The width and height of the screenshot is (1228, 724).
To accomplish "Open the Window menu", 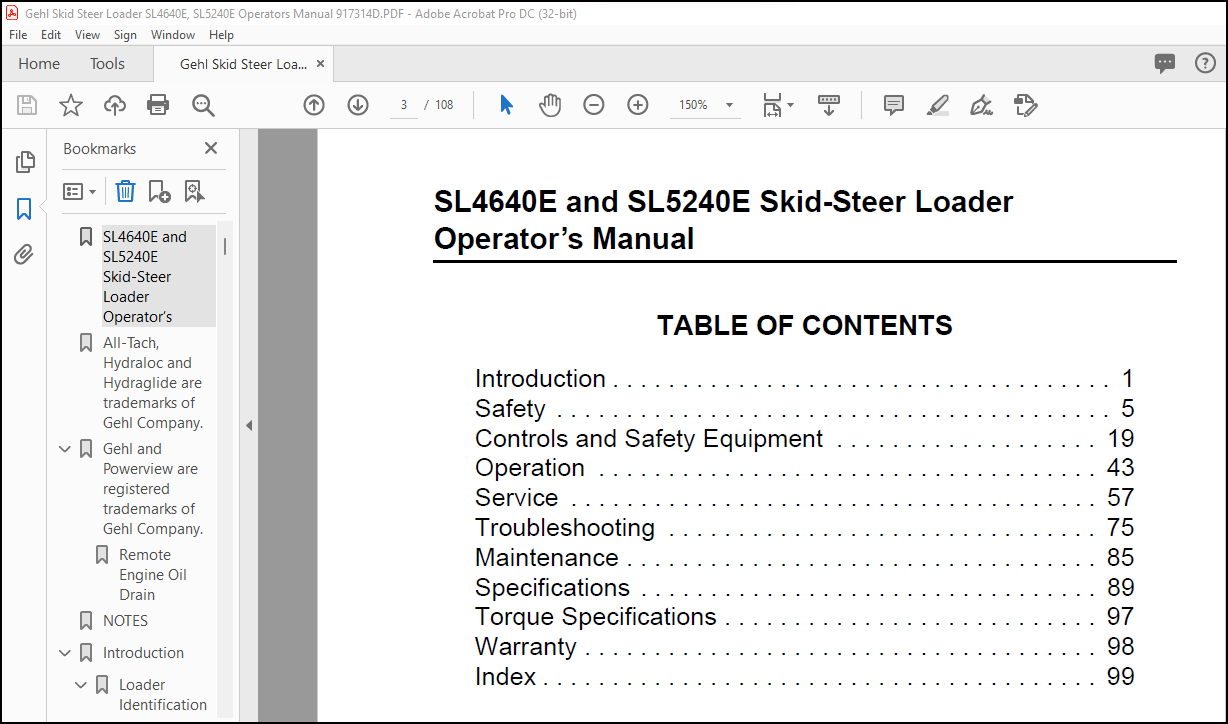I will [x=173, y=34].
